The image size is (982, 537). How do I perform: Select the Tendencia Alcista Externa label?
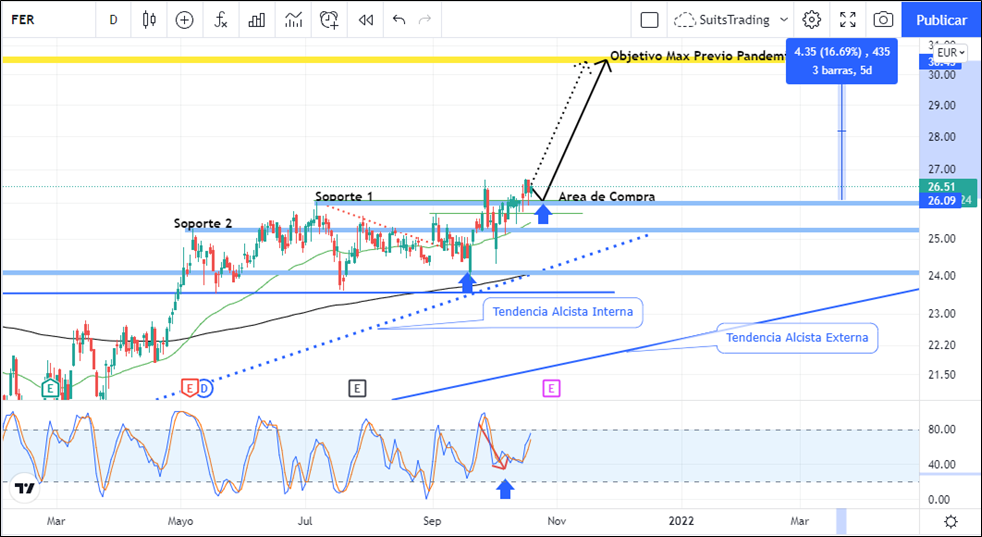[797, 338]
